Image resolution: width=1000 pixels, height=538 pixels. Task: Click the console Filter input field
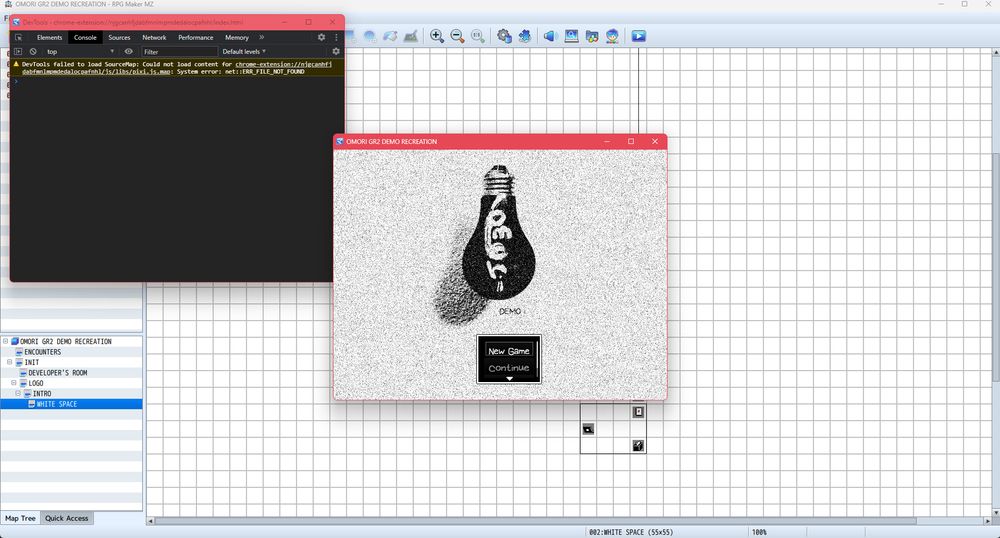pos(179,52)
